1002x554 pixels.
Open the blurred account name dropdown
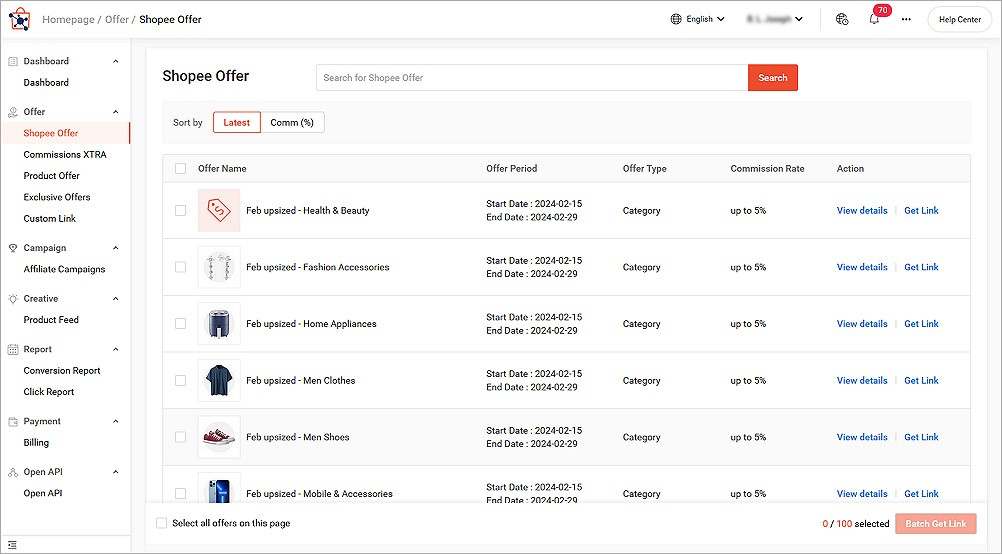click(x=775, y=19)
